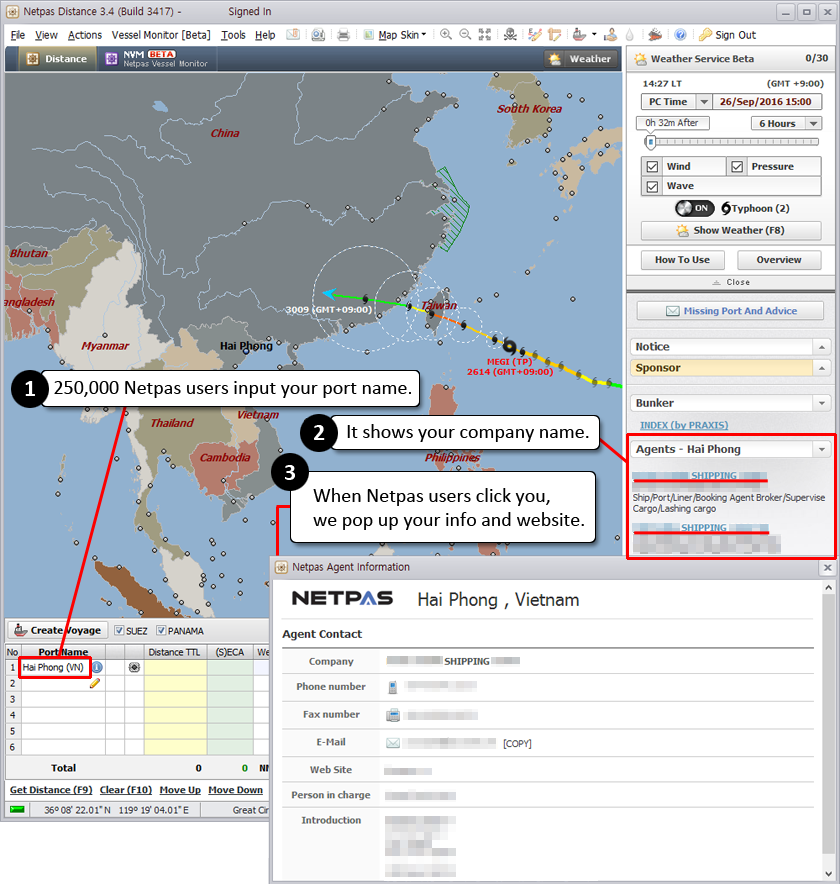Click Show Weather (F8) button
The image size is (840, 884).
(x=731, y=231)
